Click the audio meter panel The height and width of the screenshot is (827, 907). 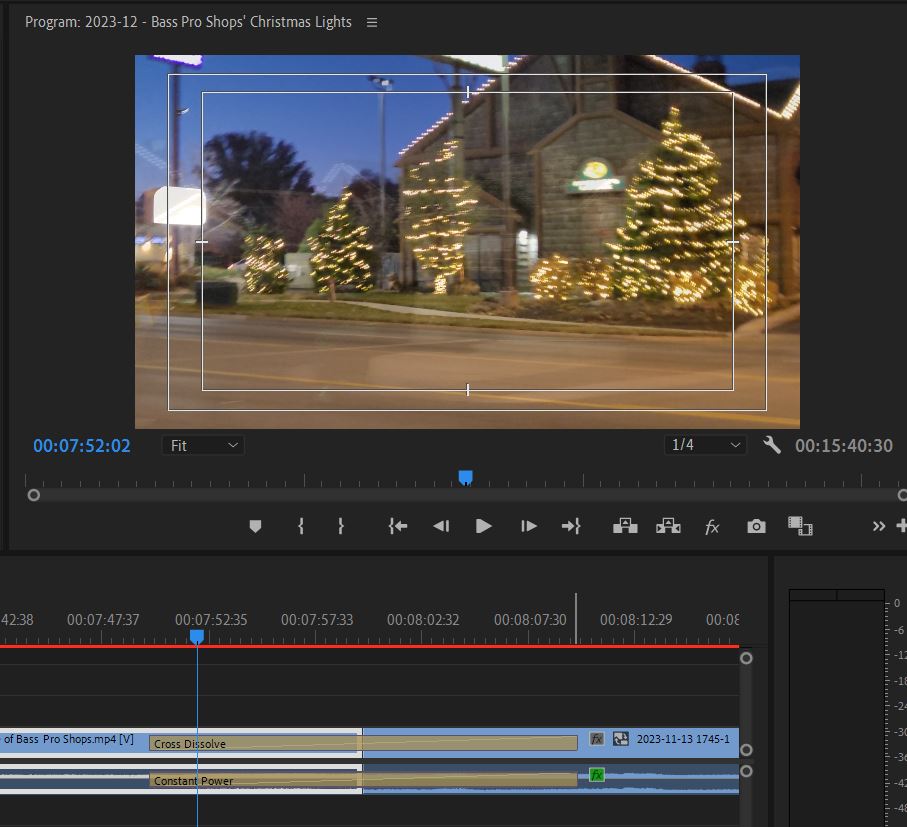click(x=836, y=707)
